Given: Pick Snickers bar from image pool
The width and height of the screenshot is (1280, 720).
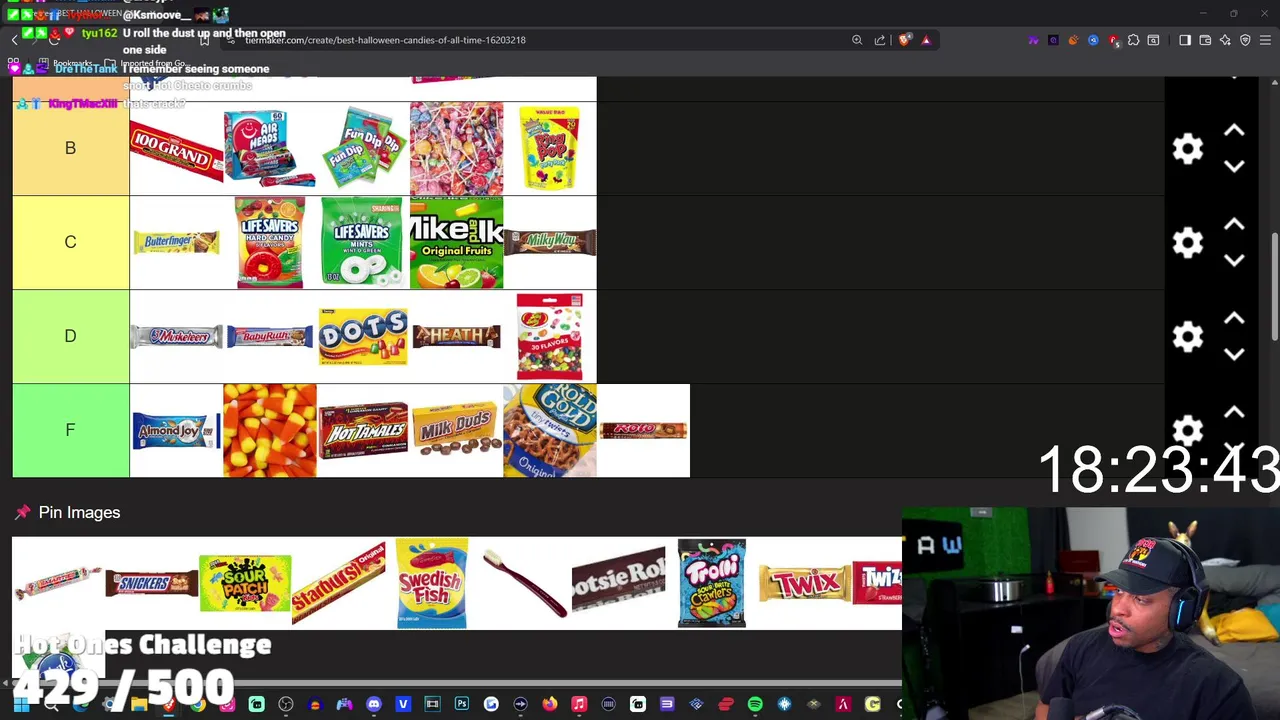Looking at the screenshot, I should 151,583.
